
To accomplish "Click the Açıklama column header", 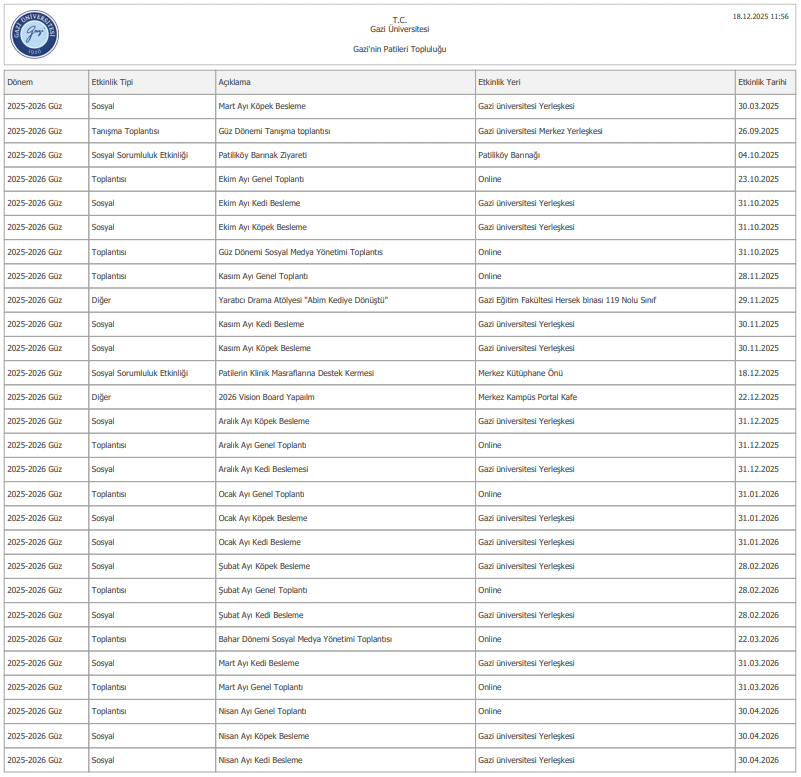I will [235, 82].
